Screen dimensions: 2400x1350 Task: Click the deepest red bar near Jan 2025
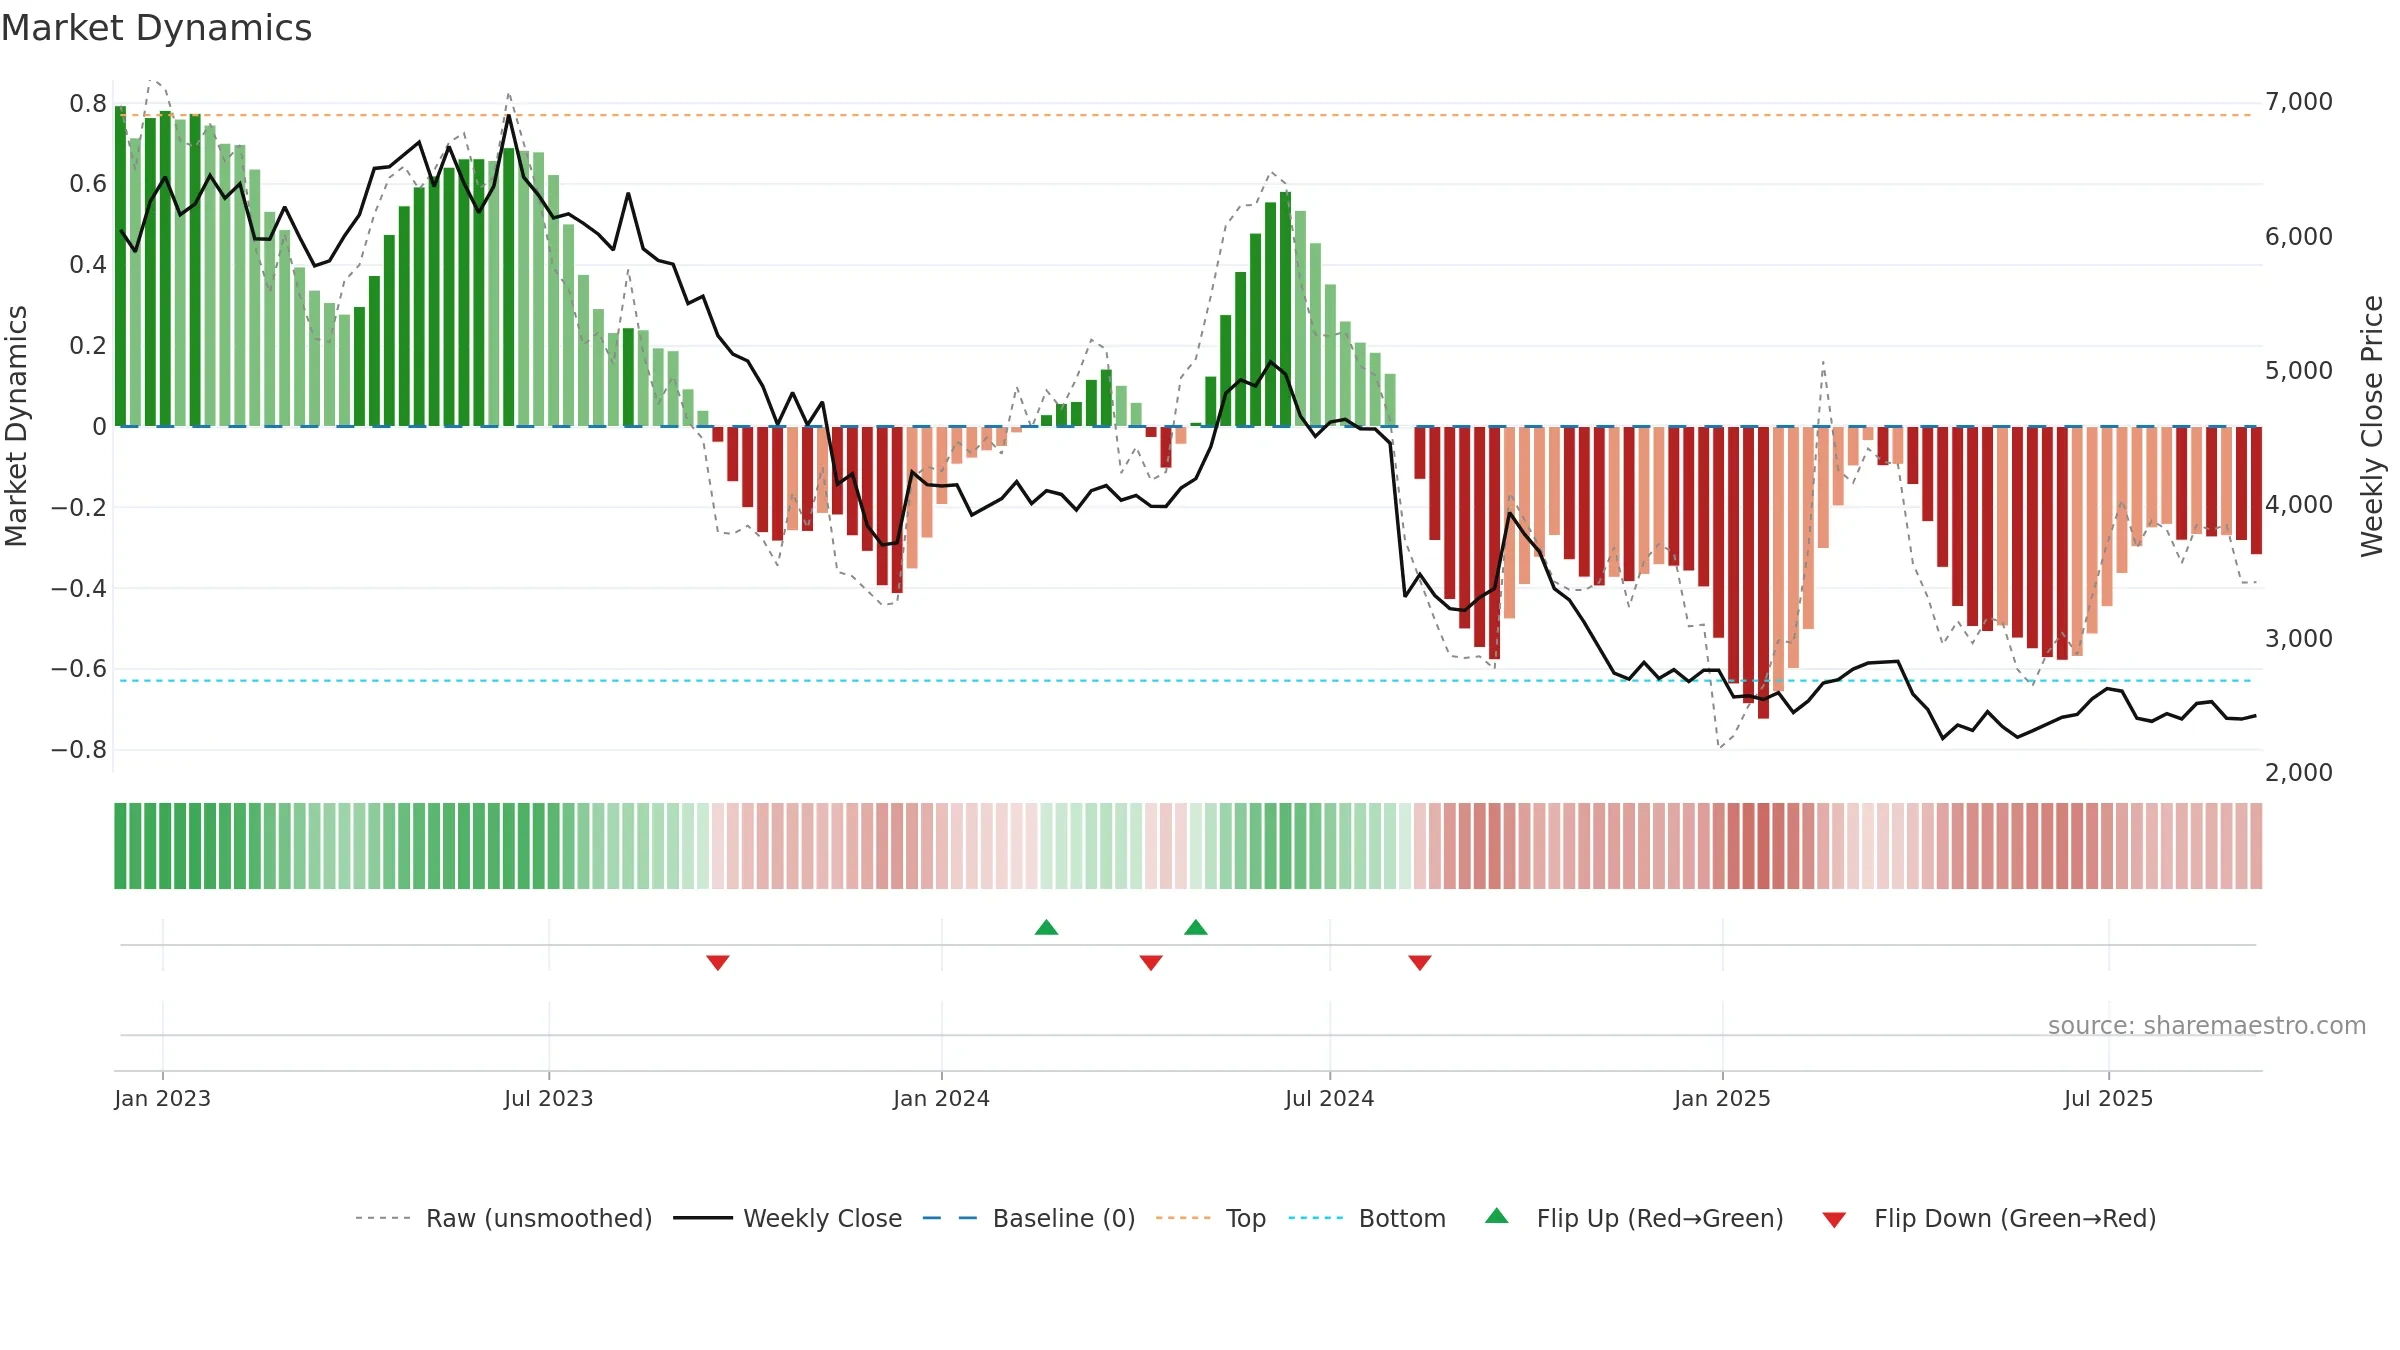coord(1763,572)
